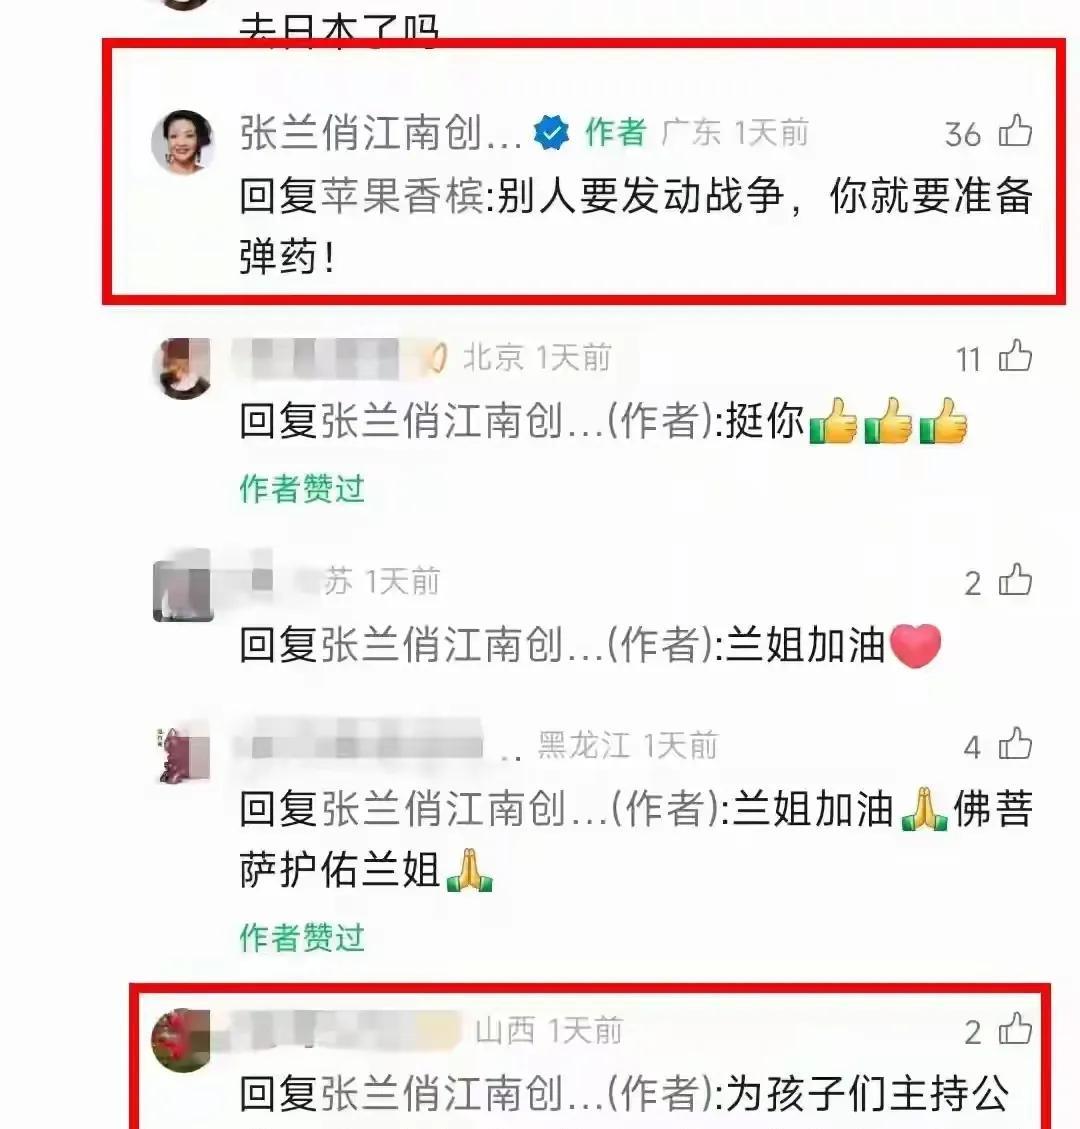Like the 兰姐加油 heart comment
This screenshot has width=1080, height=1129.
click(x=1015, y=580)
